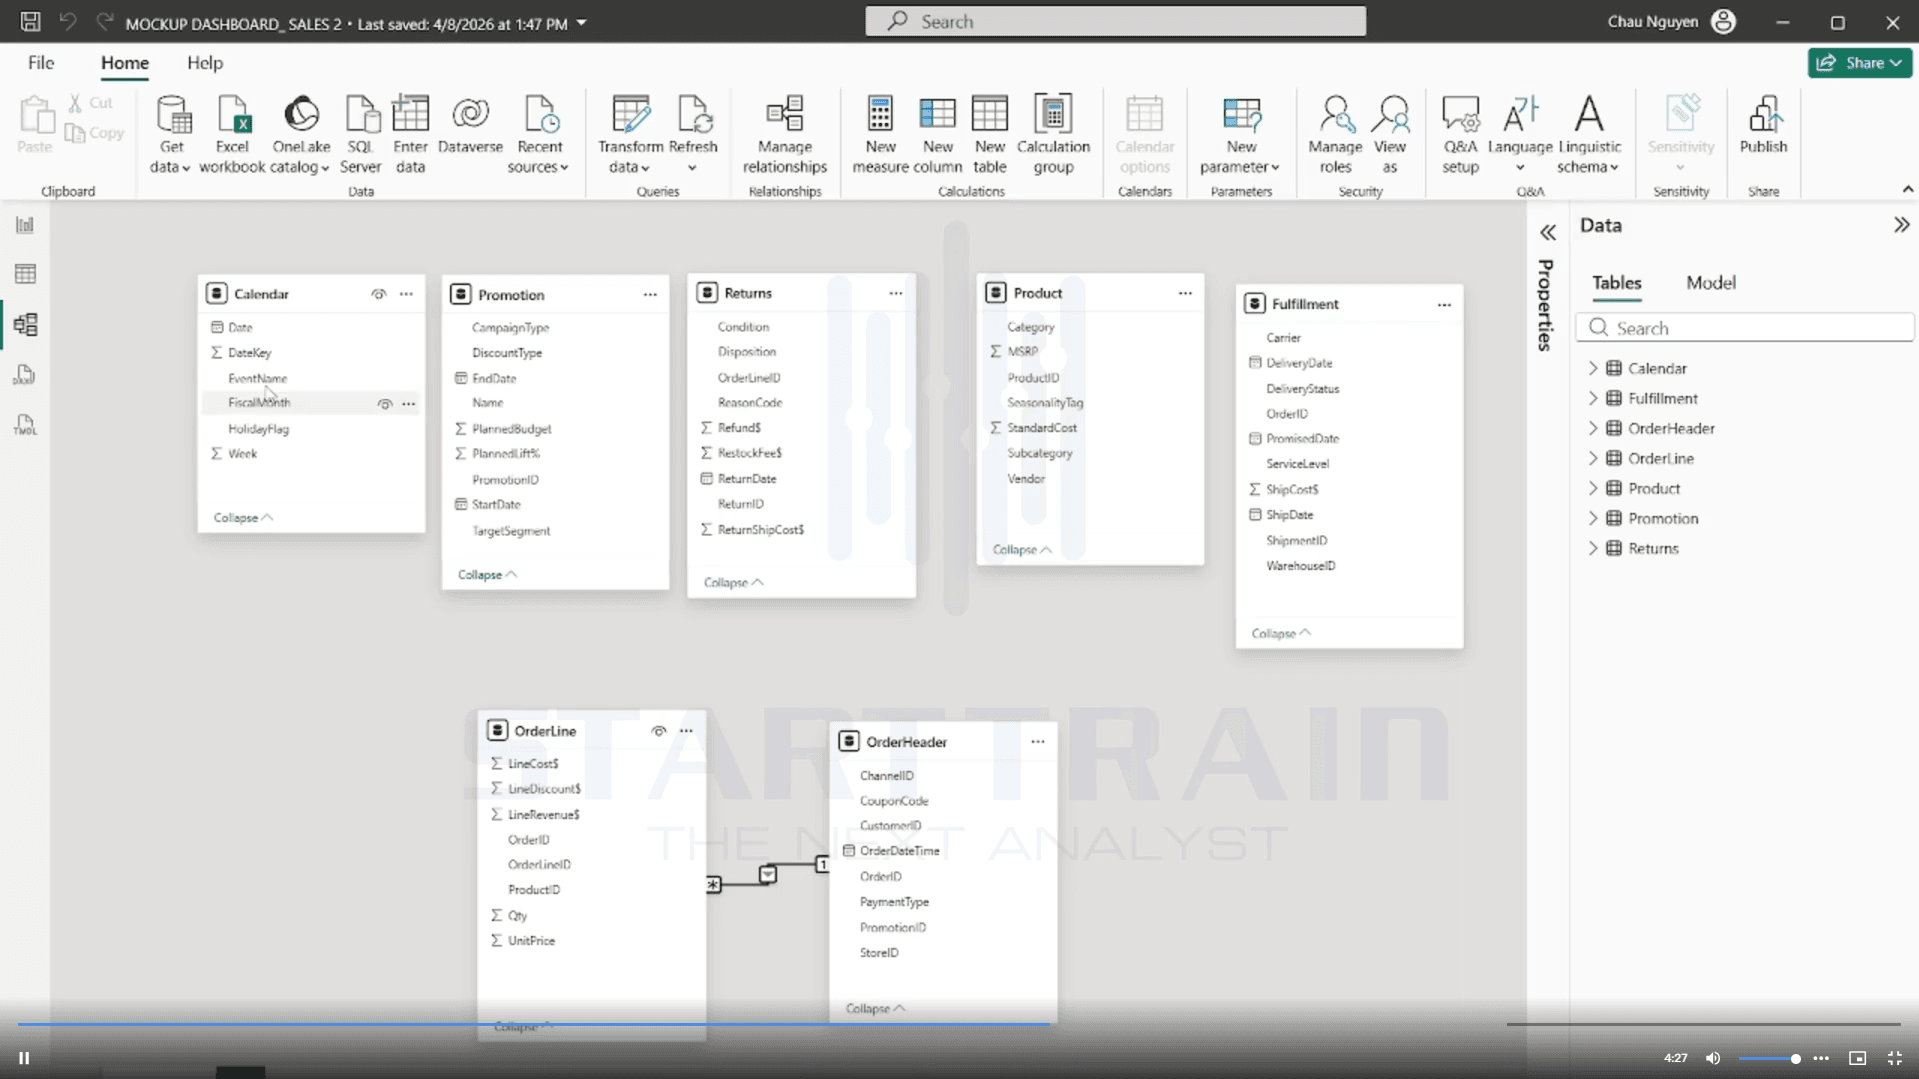Image resolution: width=1919 pixels, height=1079 pixels.
Task: Open the OneLake catalog
Action: 301,135
